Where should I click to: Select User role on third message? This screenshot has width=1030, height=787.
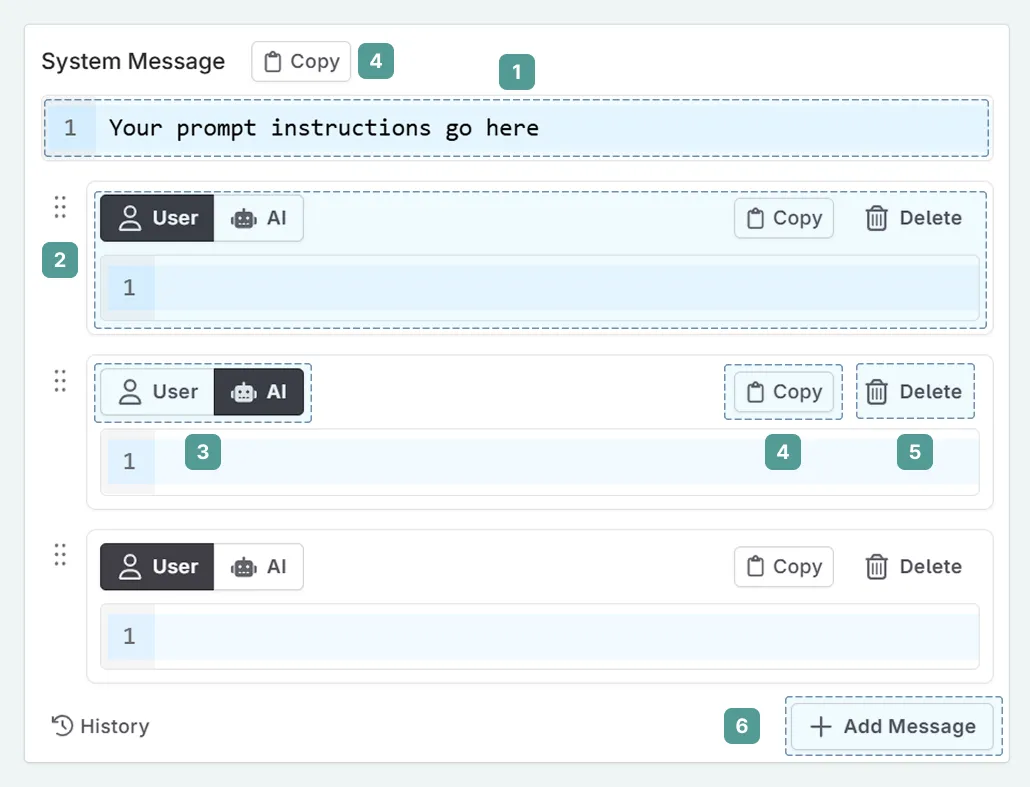coord(157,567)
